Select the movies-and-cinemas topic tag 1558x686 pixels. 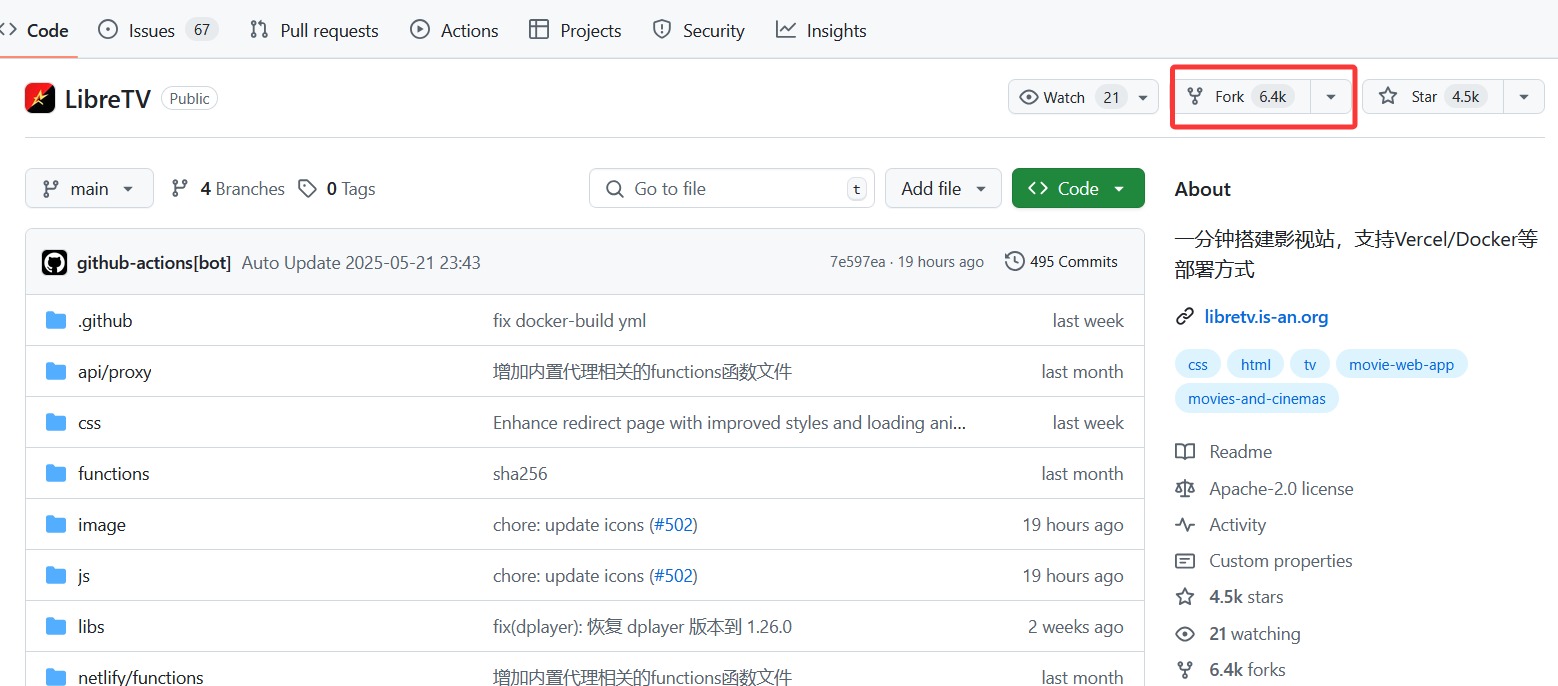(x=1257, y=399)
